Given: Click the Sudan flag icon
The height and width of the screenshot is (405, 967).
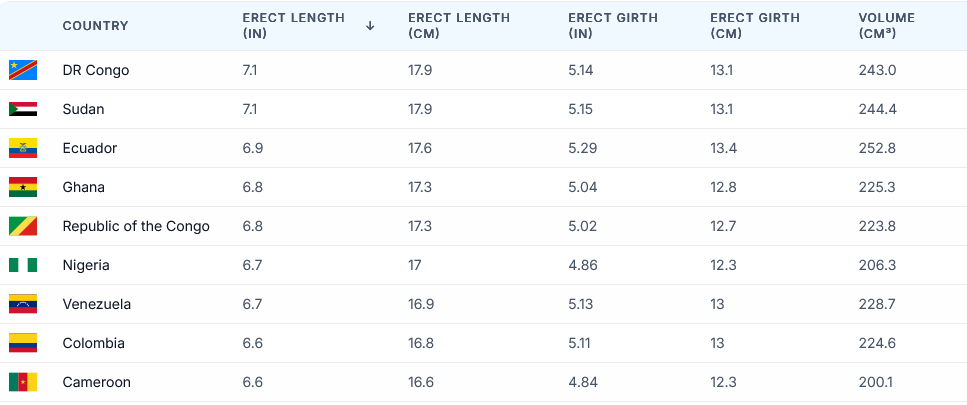Looking at the screenshot, I should (23, 109).
